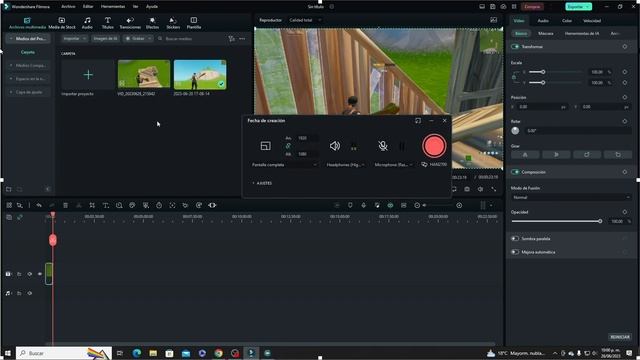This screenshot has height=360, width=640.
Task: Click the aspect ratio lock link icon
Action: pos(288,146)
